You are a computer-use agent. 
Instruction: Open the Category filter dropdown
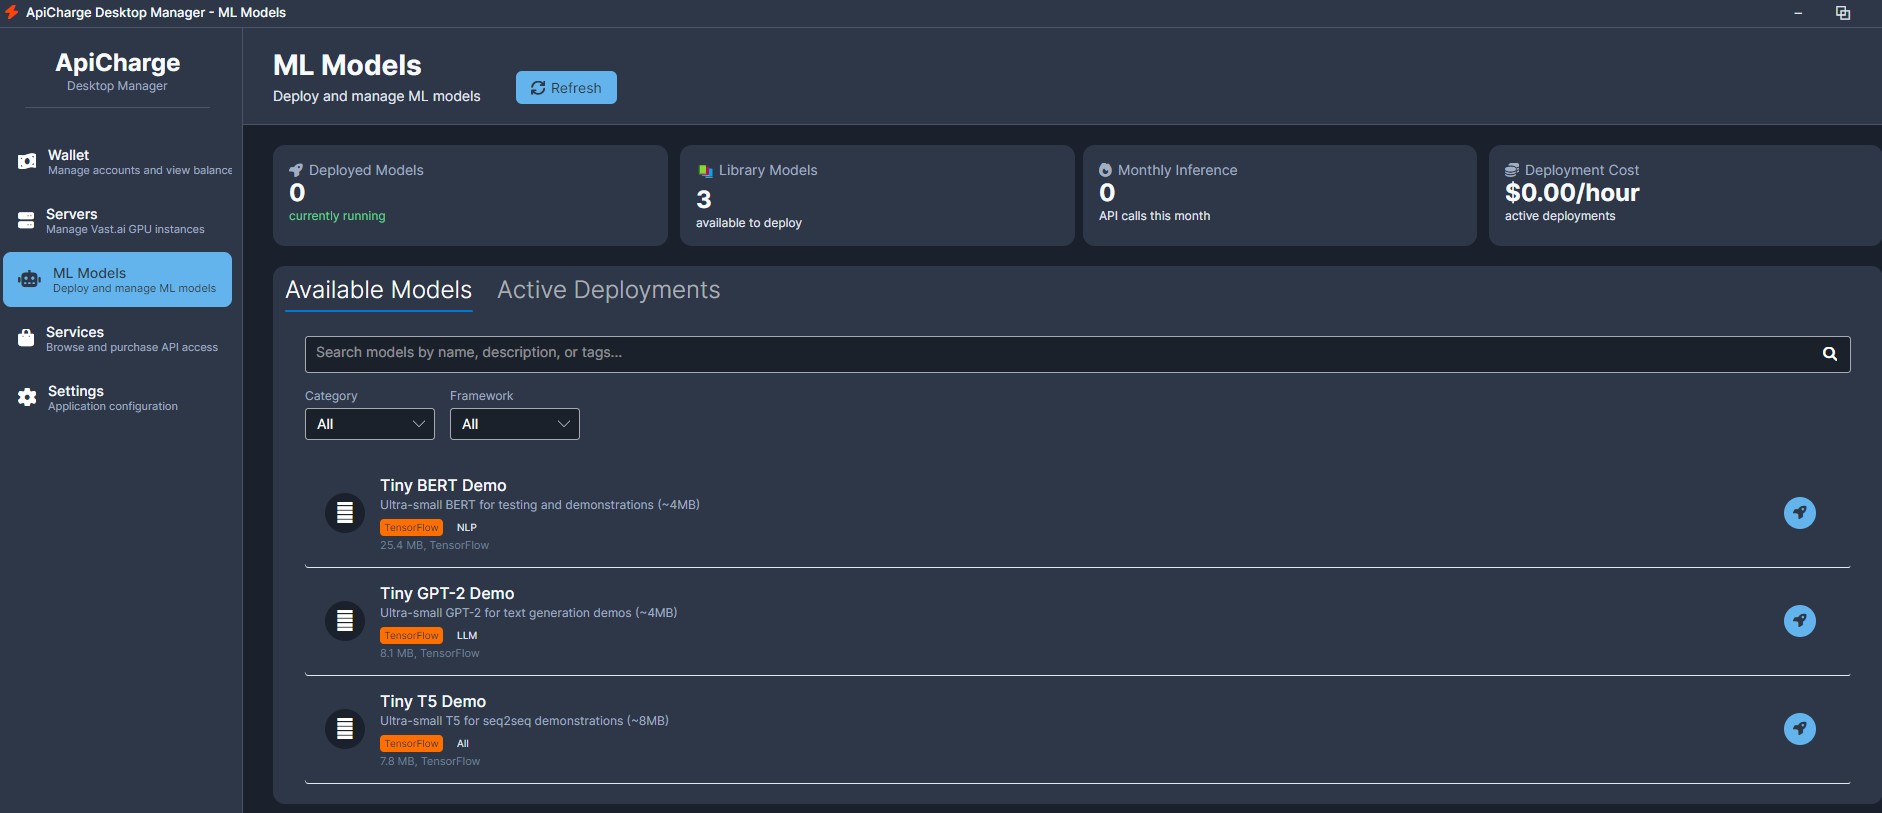tap(369, 424)
